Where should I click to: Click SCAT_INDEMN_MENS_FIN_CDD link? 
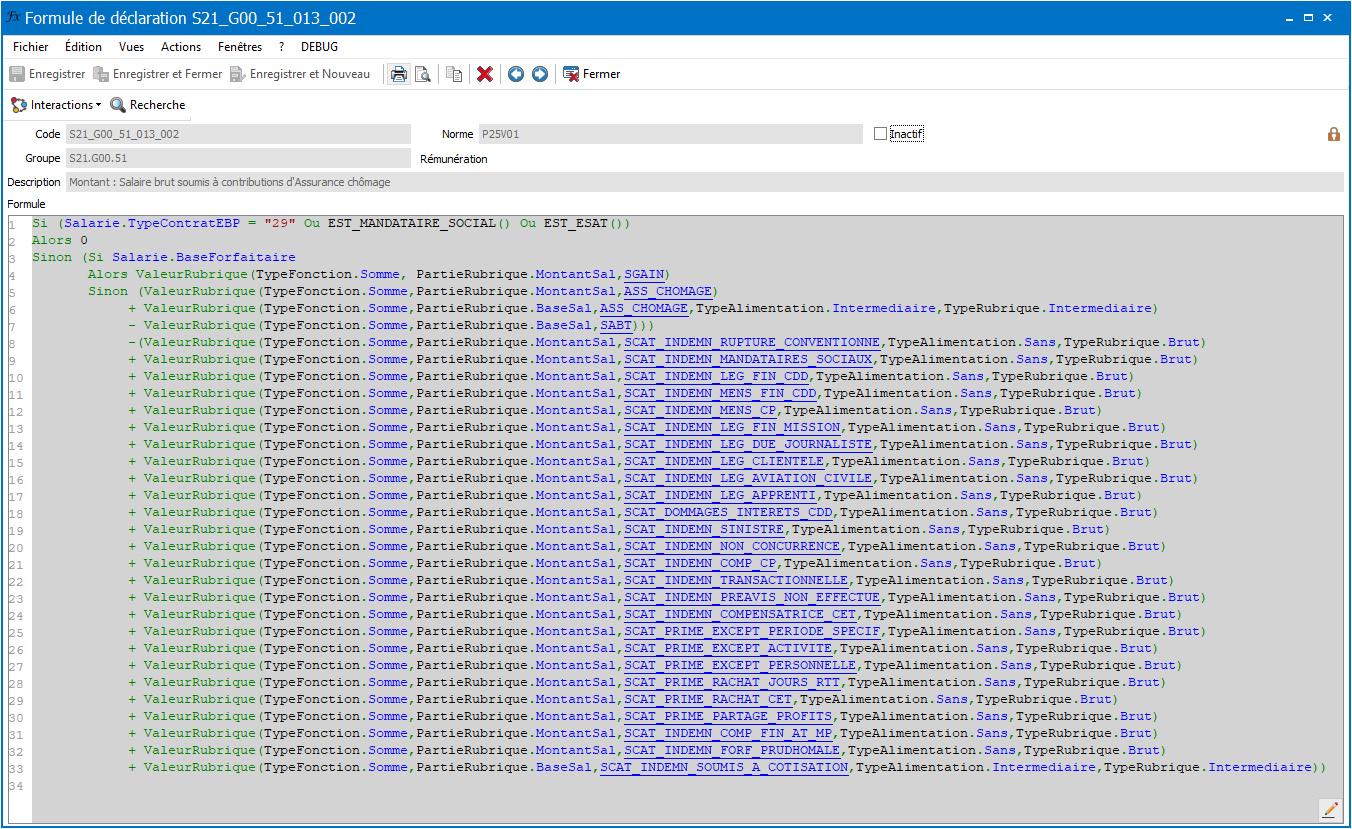click(x=720, y=393)
